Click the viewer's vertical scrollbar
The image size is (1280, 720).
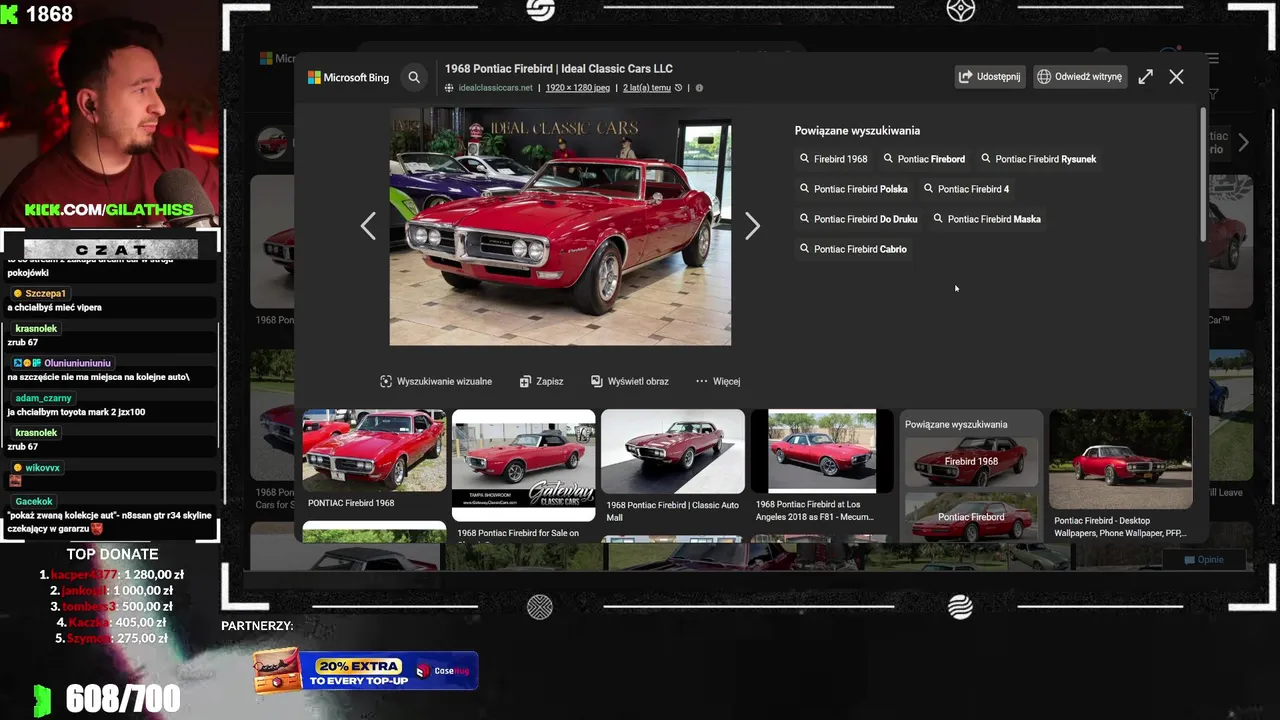(x=1202, y=175)
